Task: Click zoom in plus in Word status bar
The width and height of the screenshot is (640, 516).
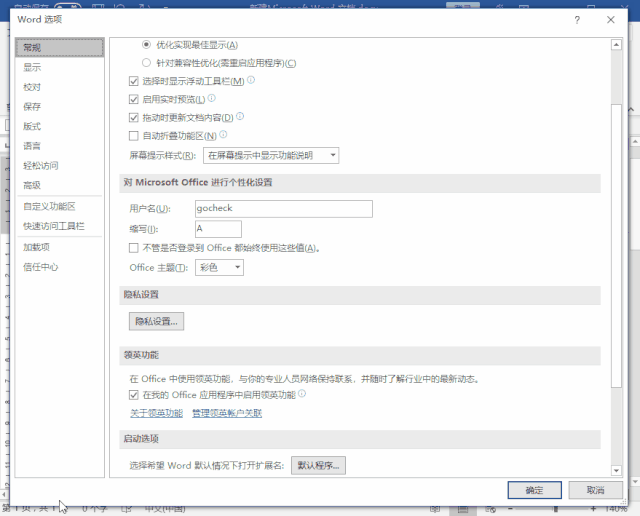Action: (x=593, y=509)
